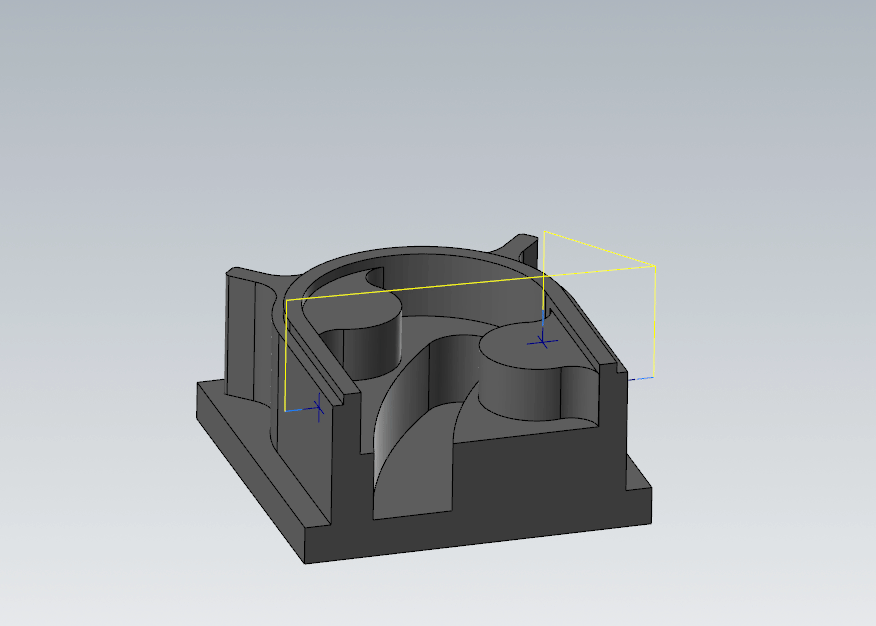Select the left vertical rib's outer face
The image size is (876, 626).
coord(240,335)
